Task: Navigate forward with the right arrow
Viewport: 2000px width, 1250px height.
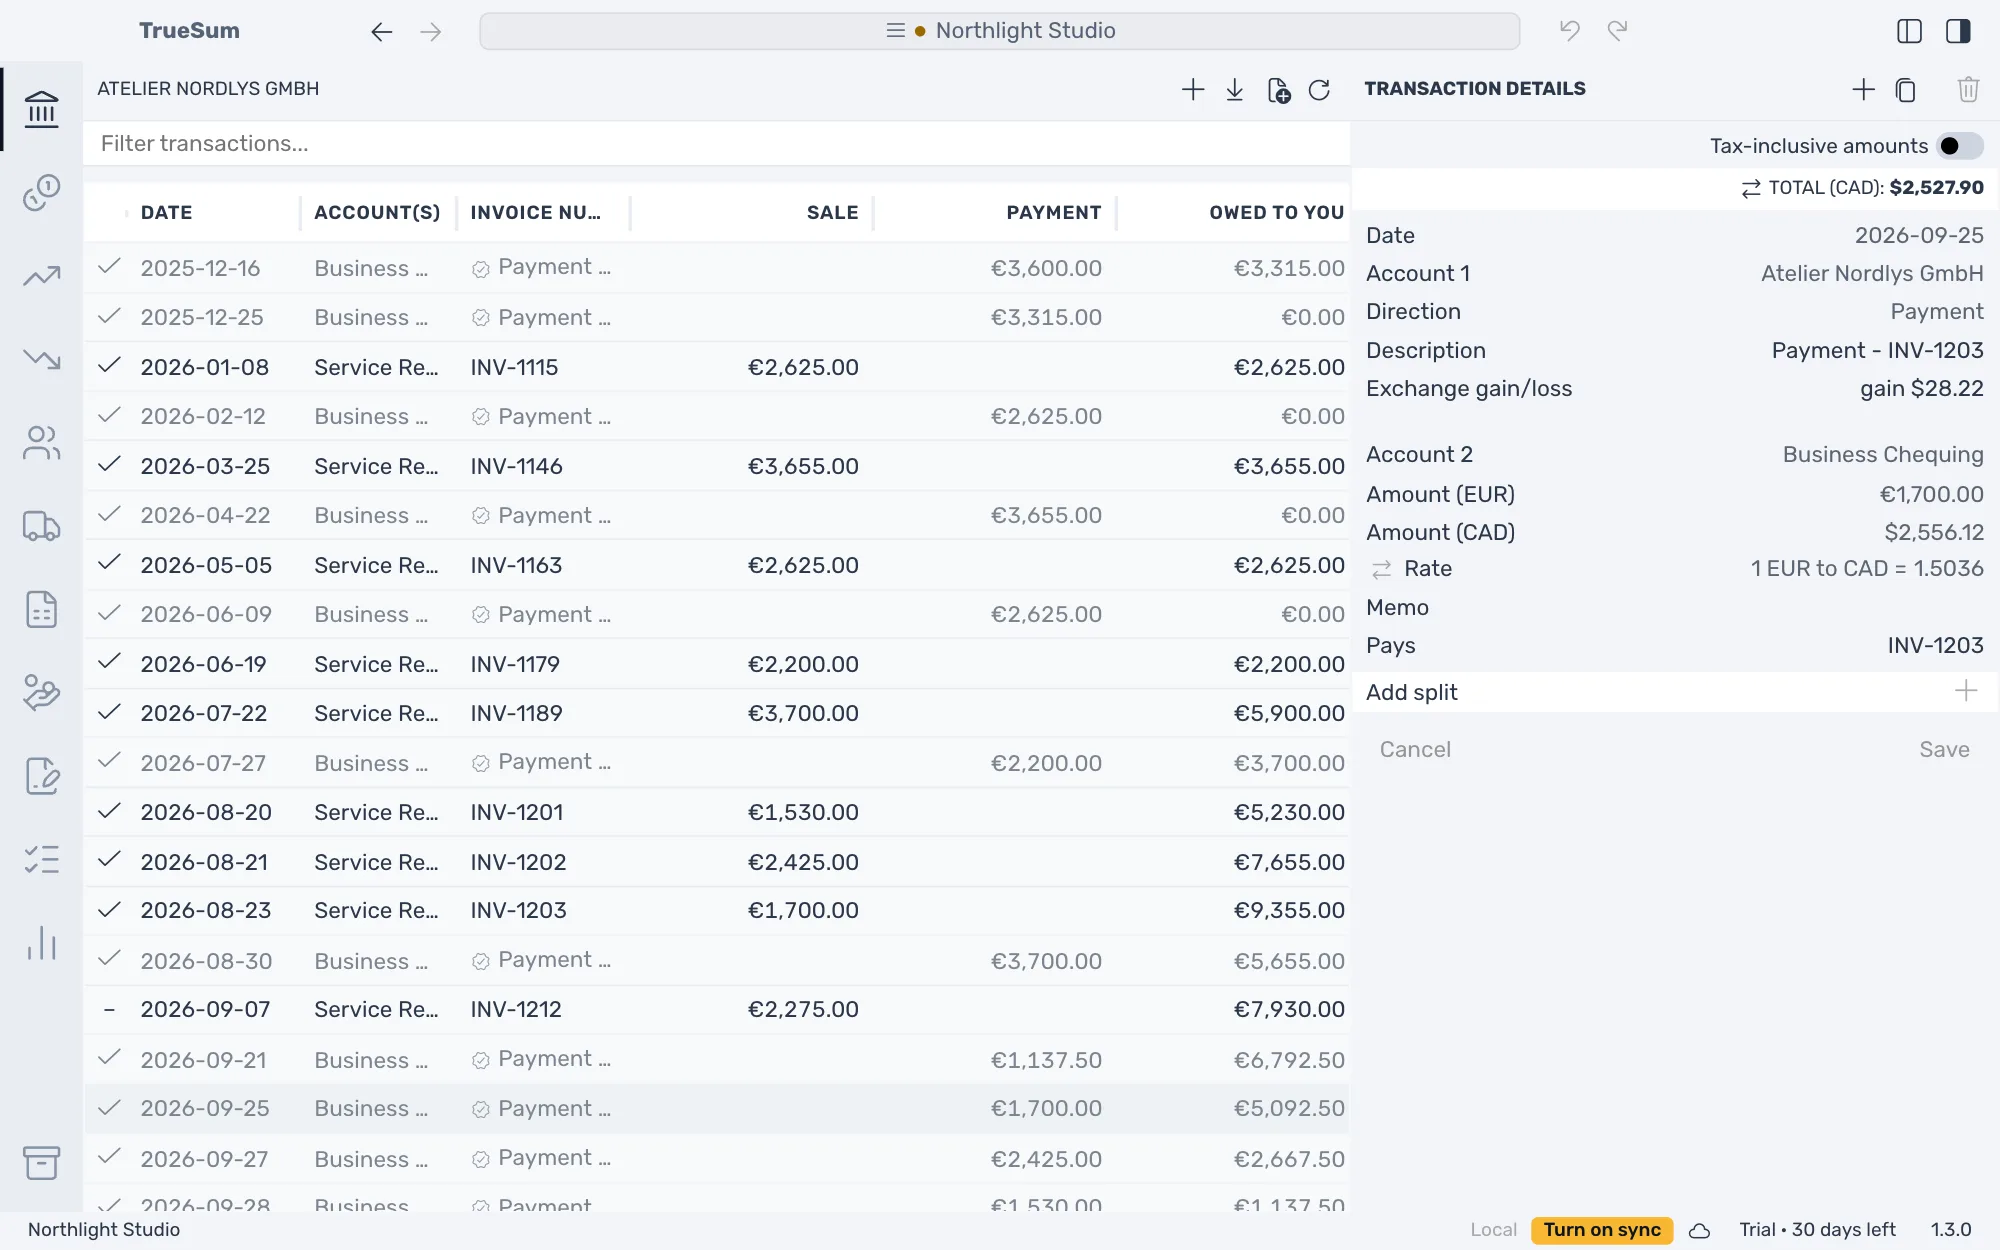Action: pos(430,31)
